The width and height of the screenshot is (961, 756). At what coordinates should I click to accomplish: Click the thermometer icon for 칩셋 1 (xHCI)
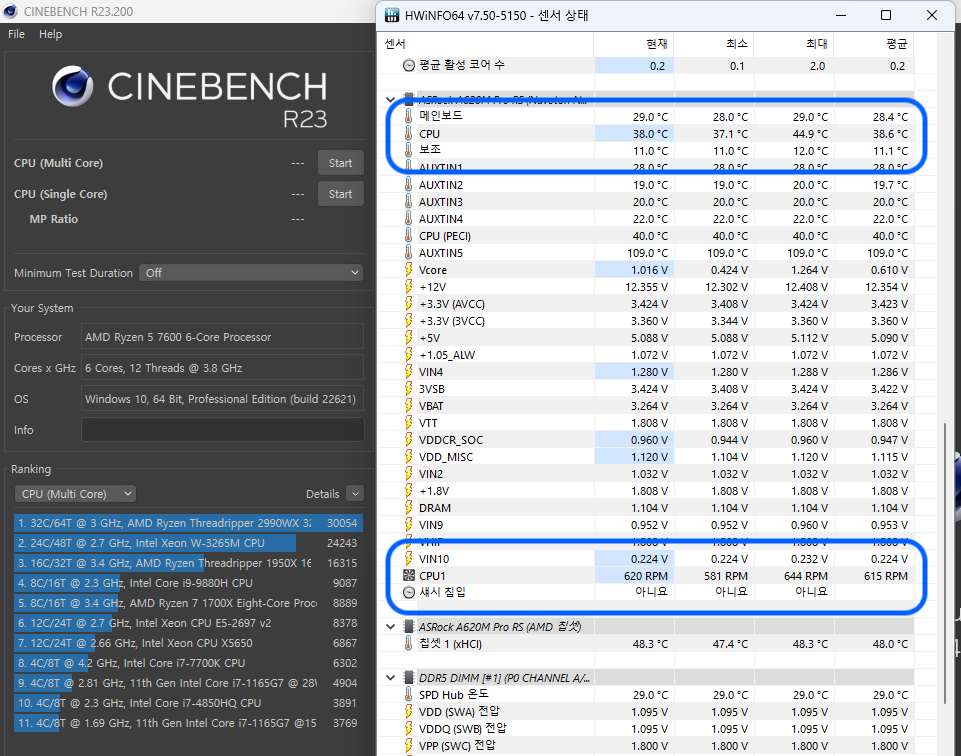(409, 643)
